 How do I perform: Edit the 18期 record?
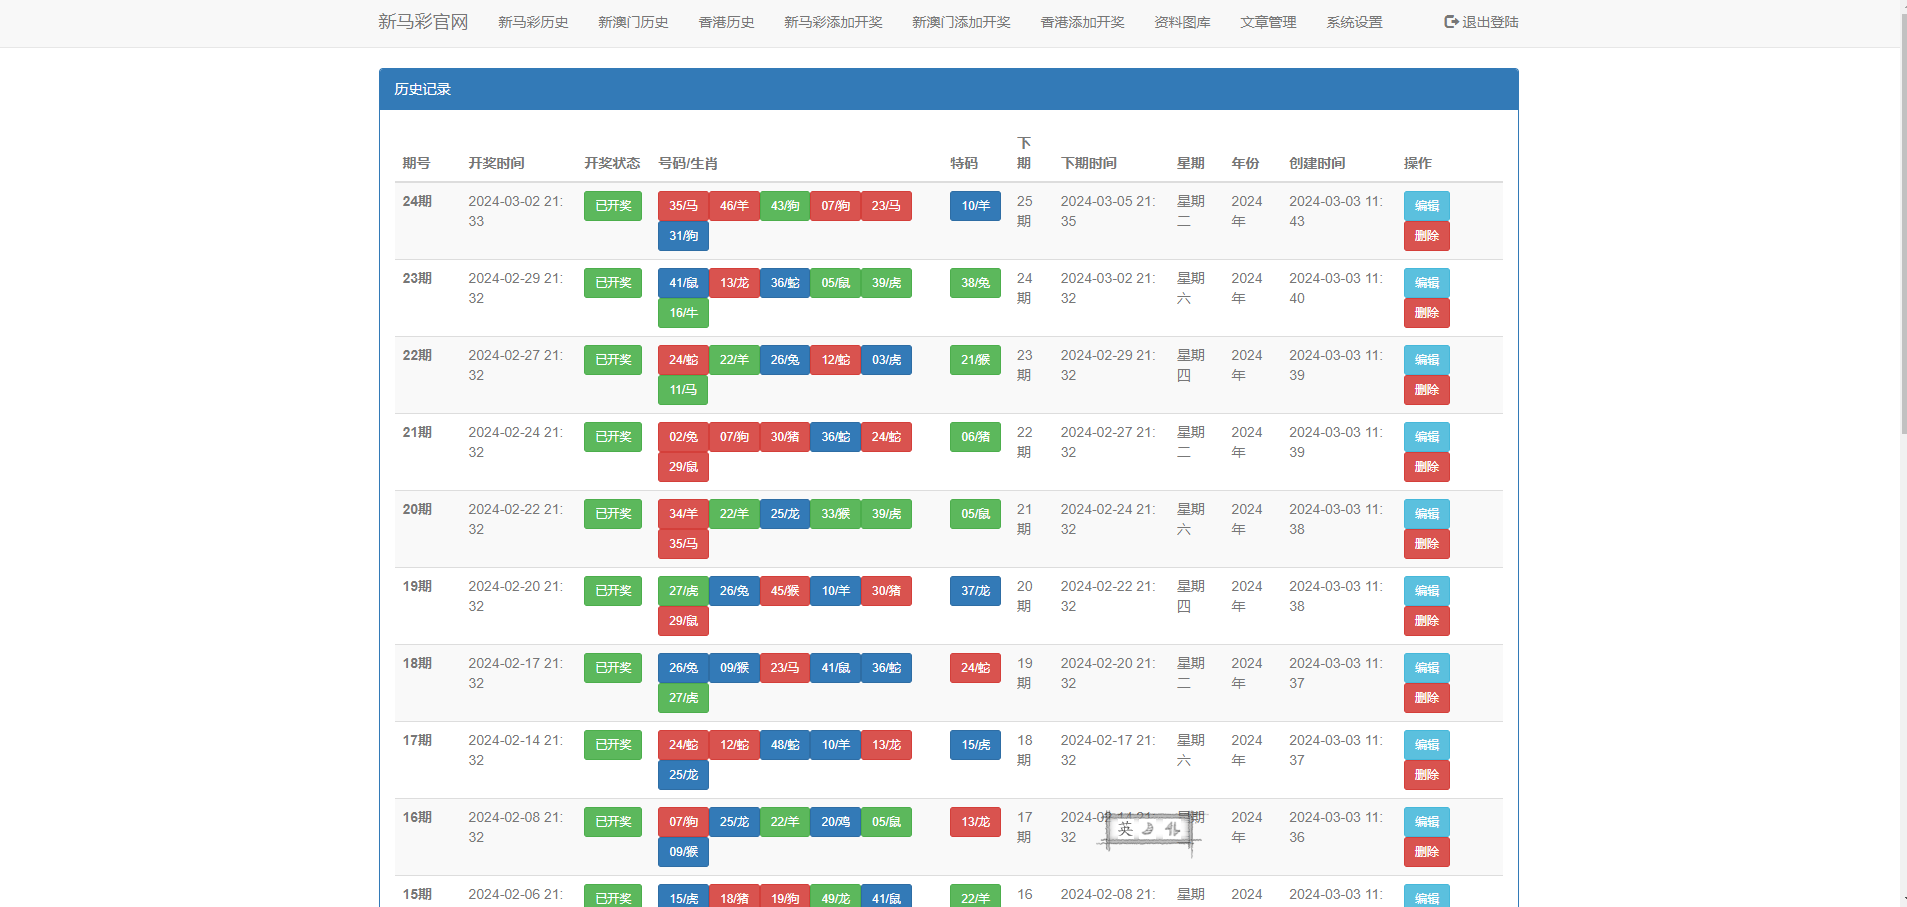[x=1426, y=668]
